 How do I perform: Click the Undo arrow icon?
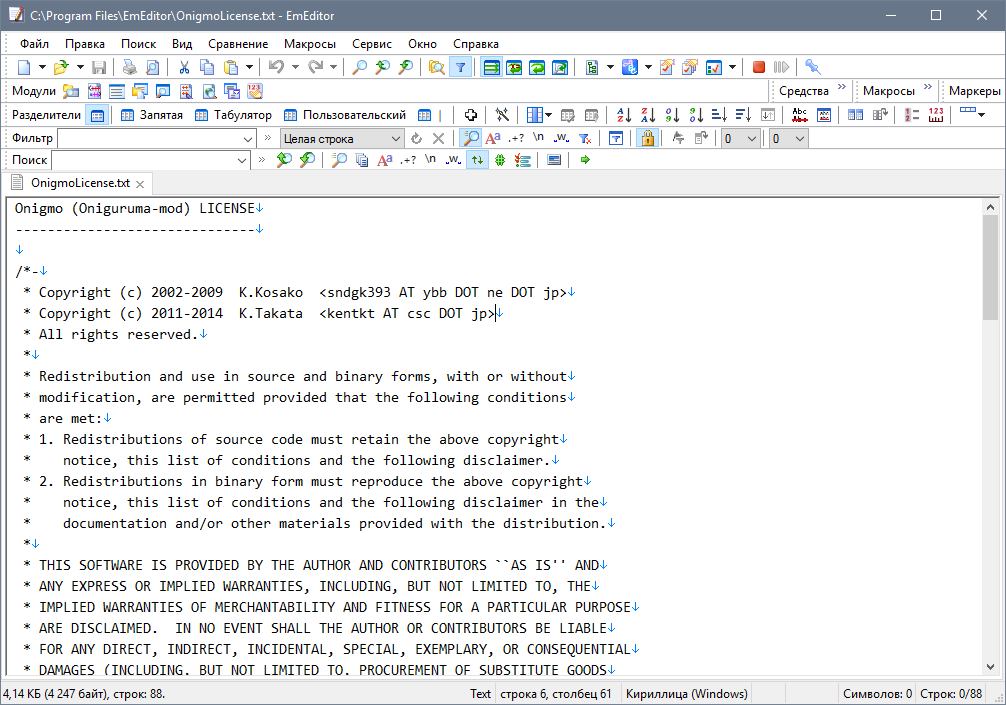(x=276, y=67)
